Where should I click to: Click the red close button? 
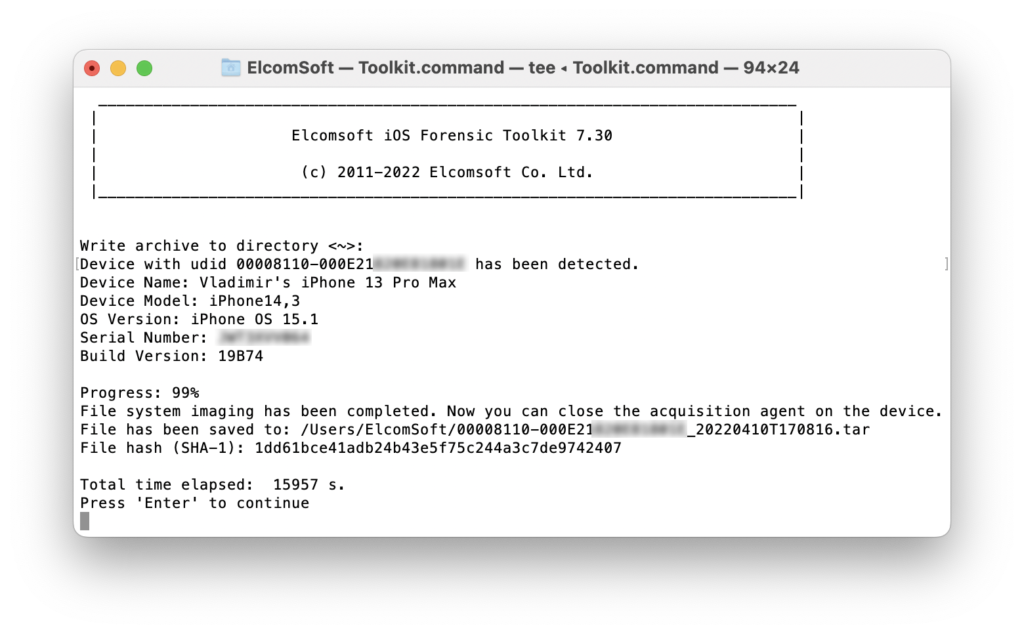click(x=91, y=67)
